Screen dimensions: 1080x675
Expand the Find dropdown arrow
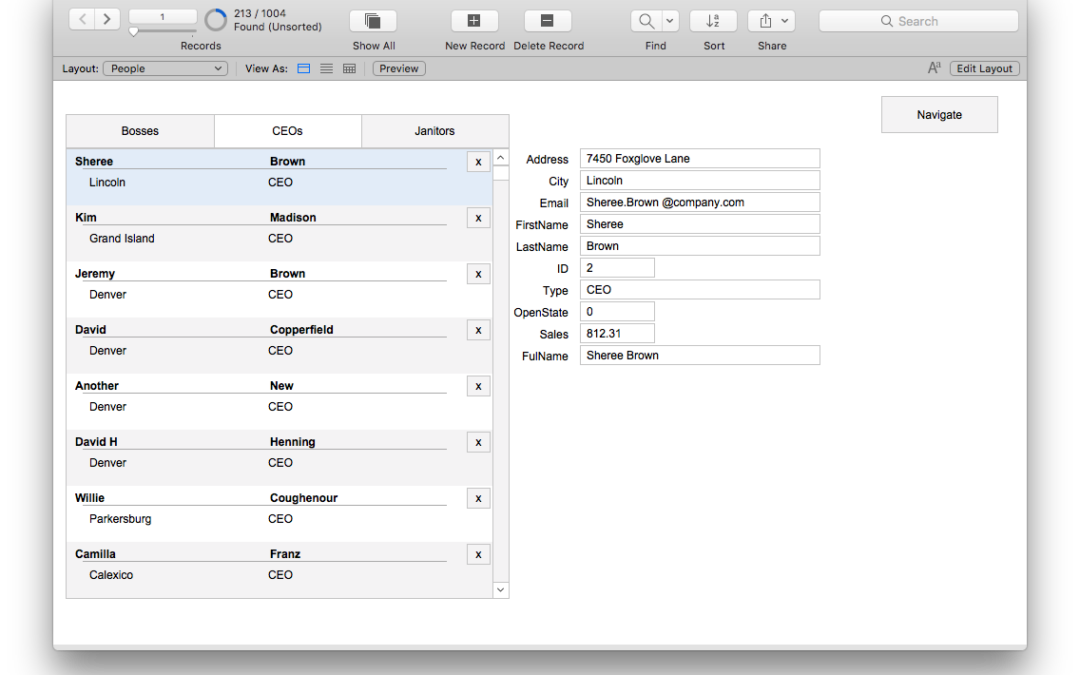(670, 21)
